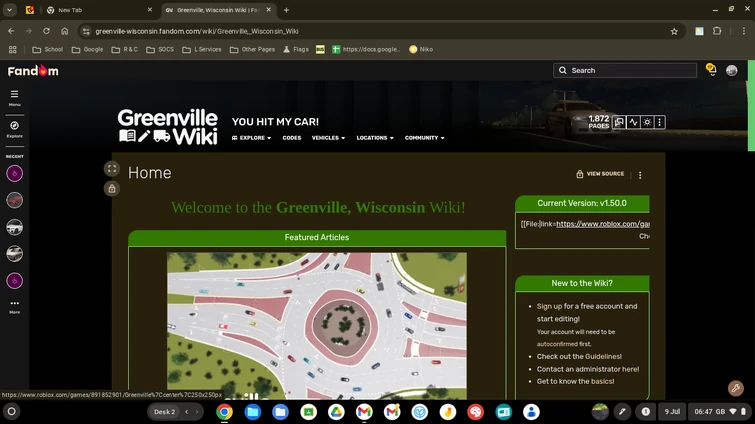Open the Other Pages bookmarks folder

click(x=252, y=49)
